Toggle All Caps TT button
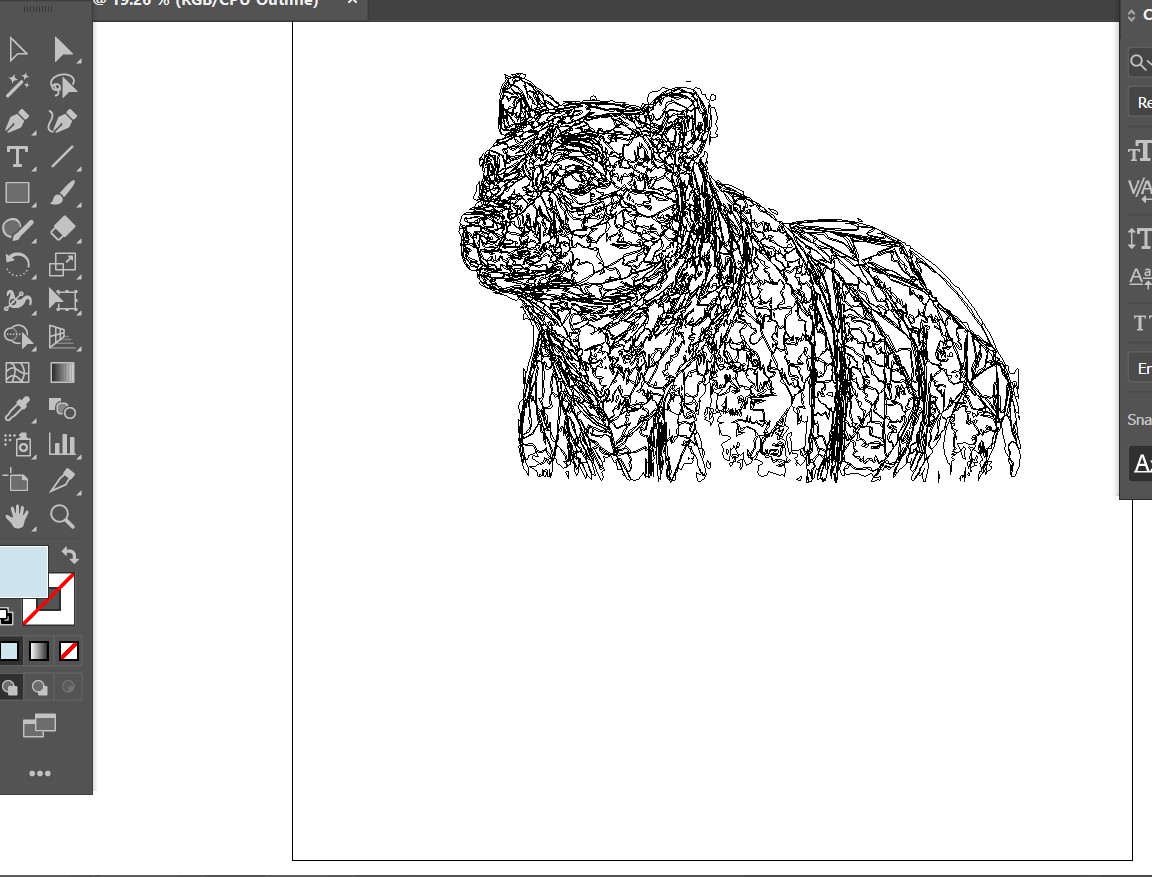 [1142, 323]
